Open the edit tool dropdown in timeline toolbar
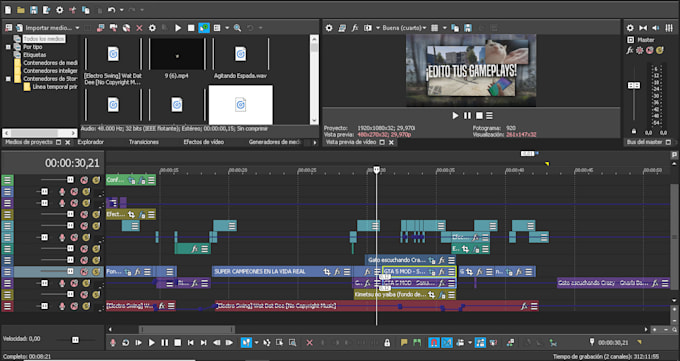The height and width of the screenshot is (361, 680). (256, 342)
